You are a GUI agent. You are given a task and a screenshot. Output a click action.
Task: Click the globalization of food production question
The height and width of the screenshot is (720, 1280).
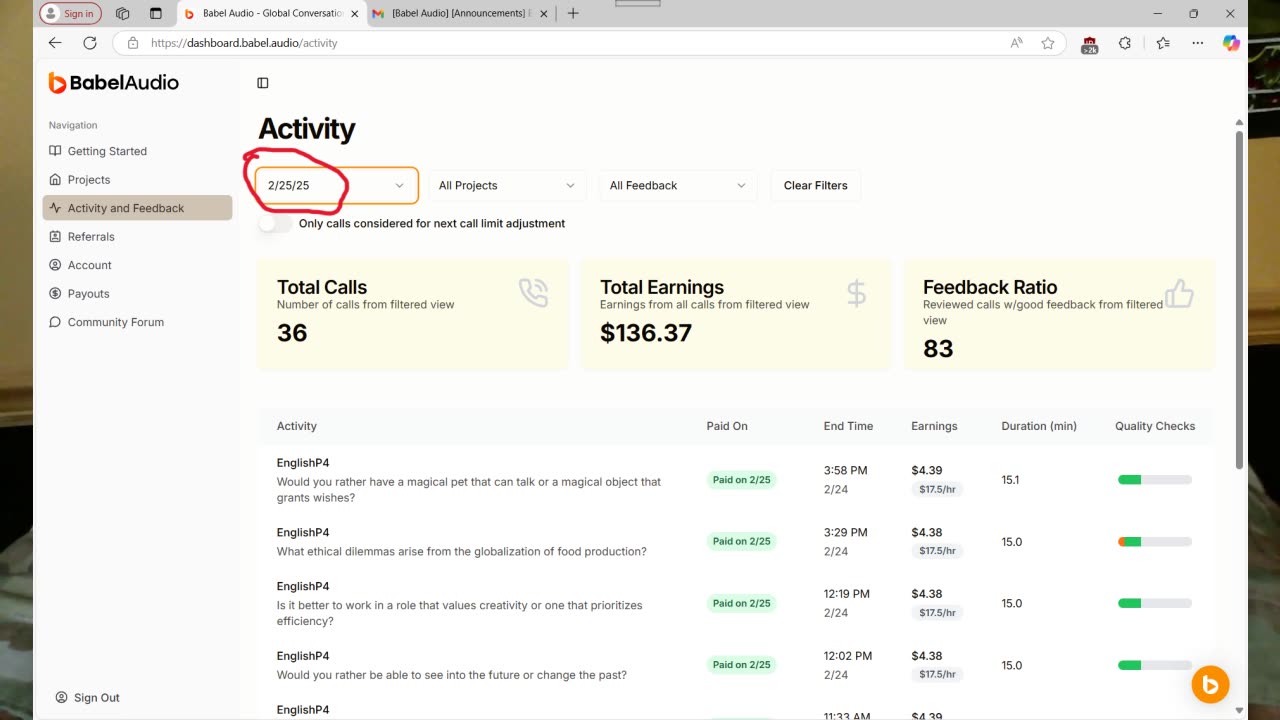[x=462, y=551]
